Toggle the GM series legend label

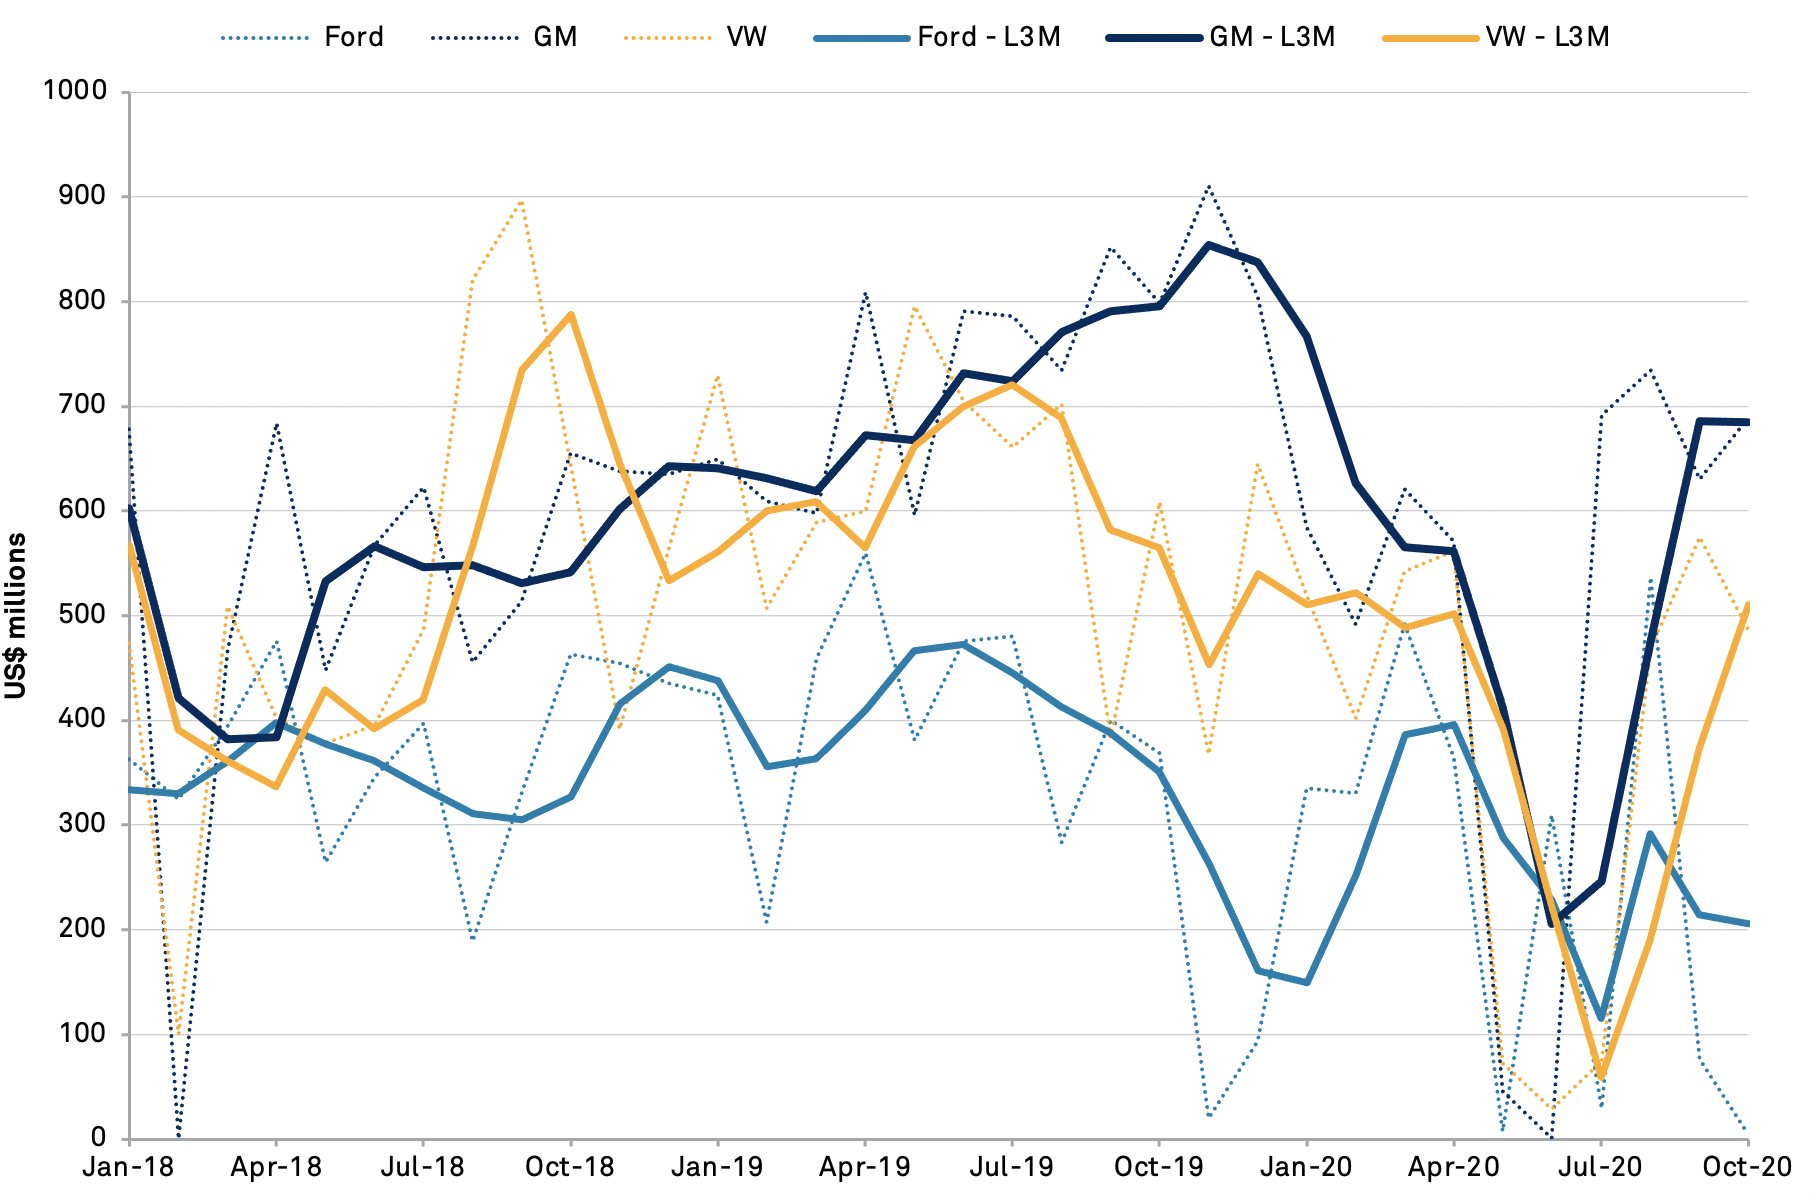tap(555, 38)
